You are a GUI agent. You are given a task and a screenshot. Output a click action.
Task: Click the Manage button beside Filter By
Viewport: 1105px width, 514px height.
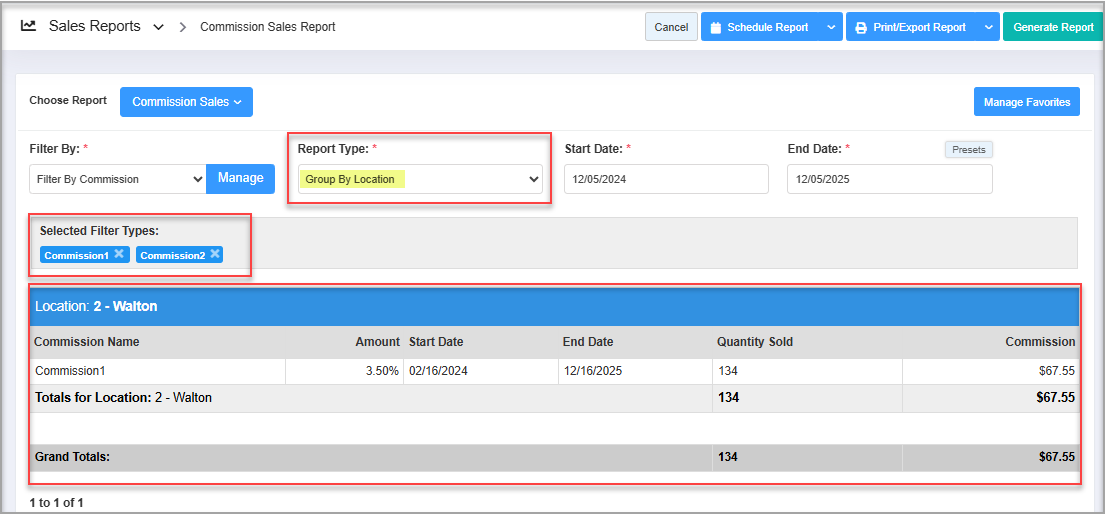[x=240, y=178]
